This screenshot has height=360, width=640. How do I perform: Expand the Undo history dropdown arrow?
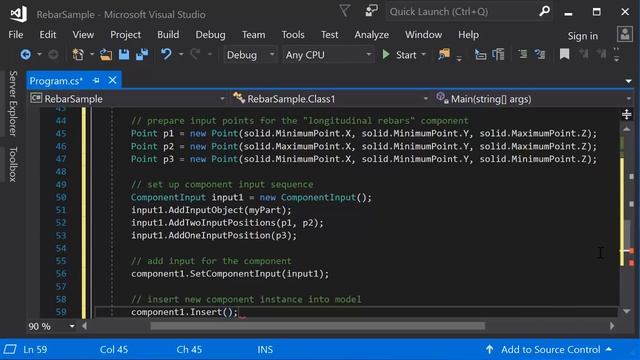click(x=181, y=54)
